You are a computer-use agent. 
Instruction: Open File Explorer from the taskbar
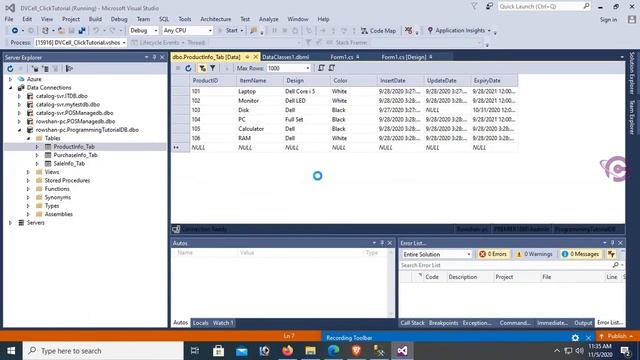click(310, 351)
